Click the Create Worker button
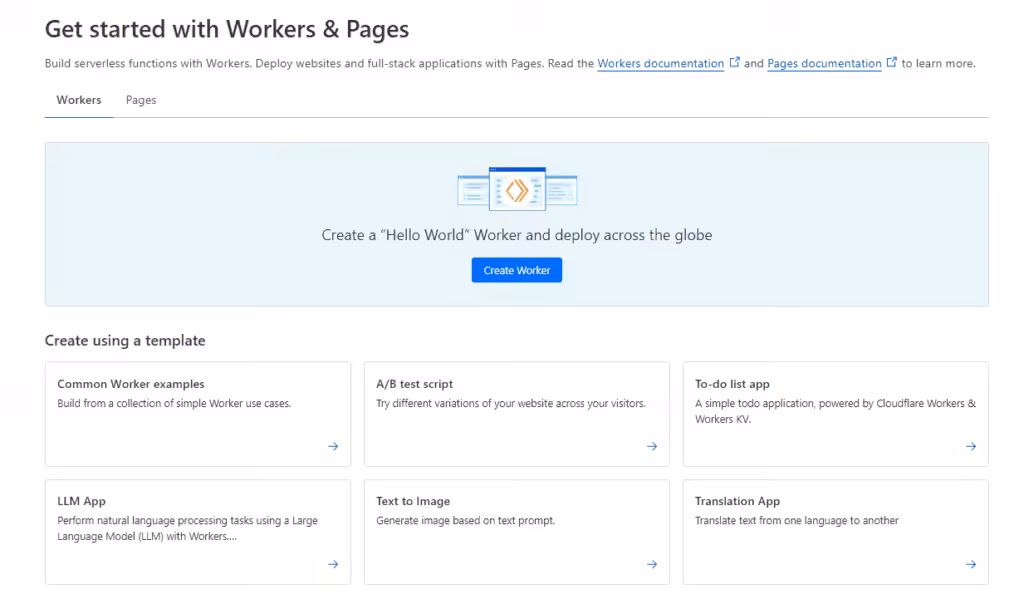1024x594 pixels. click(x=516, y=270)
